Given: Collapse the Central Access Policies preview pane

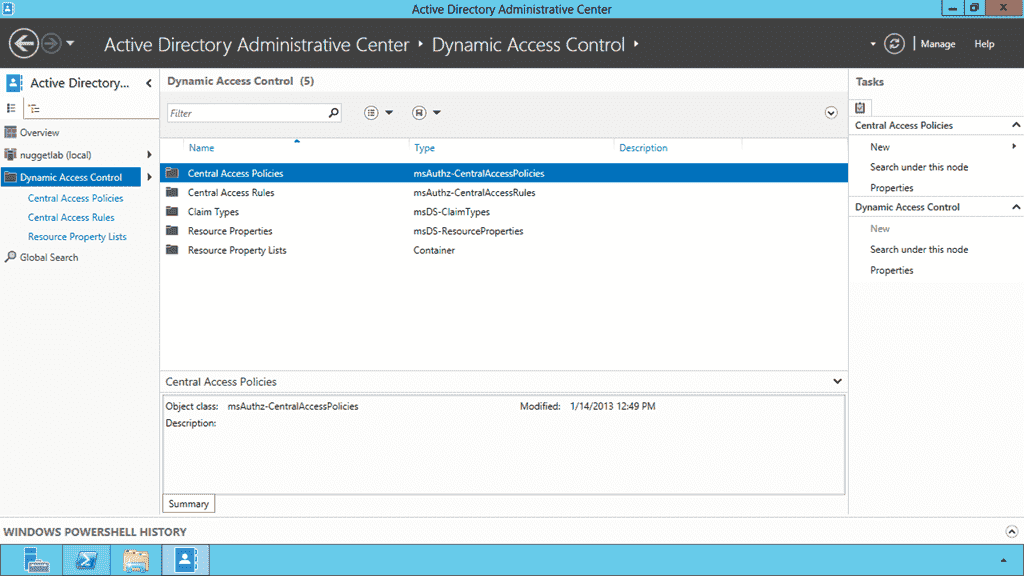Looking at the screenshot, I should [838, 381].
